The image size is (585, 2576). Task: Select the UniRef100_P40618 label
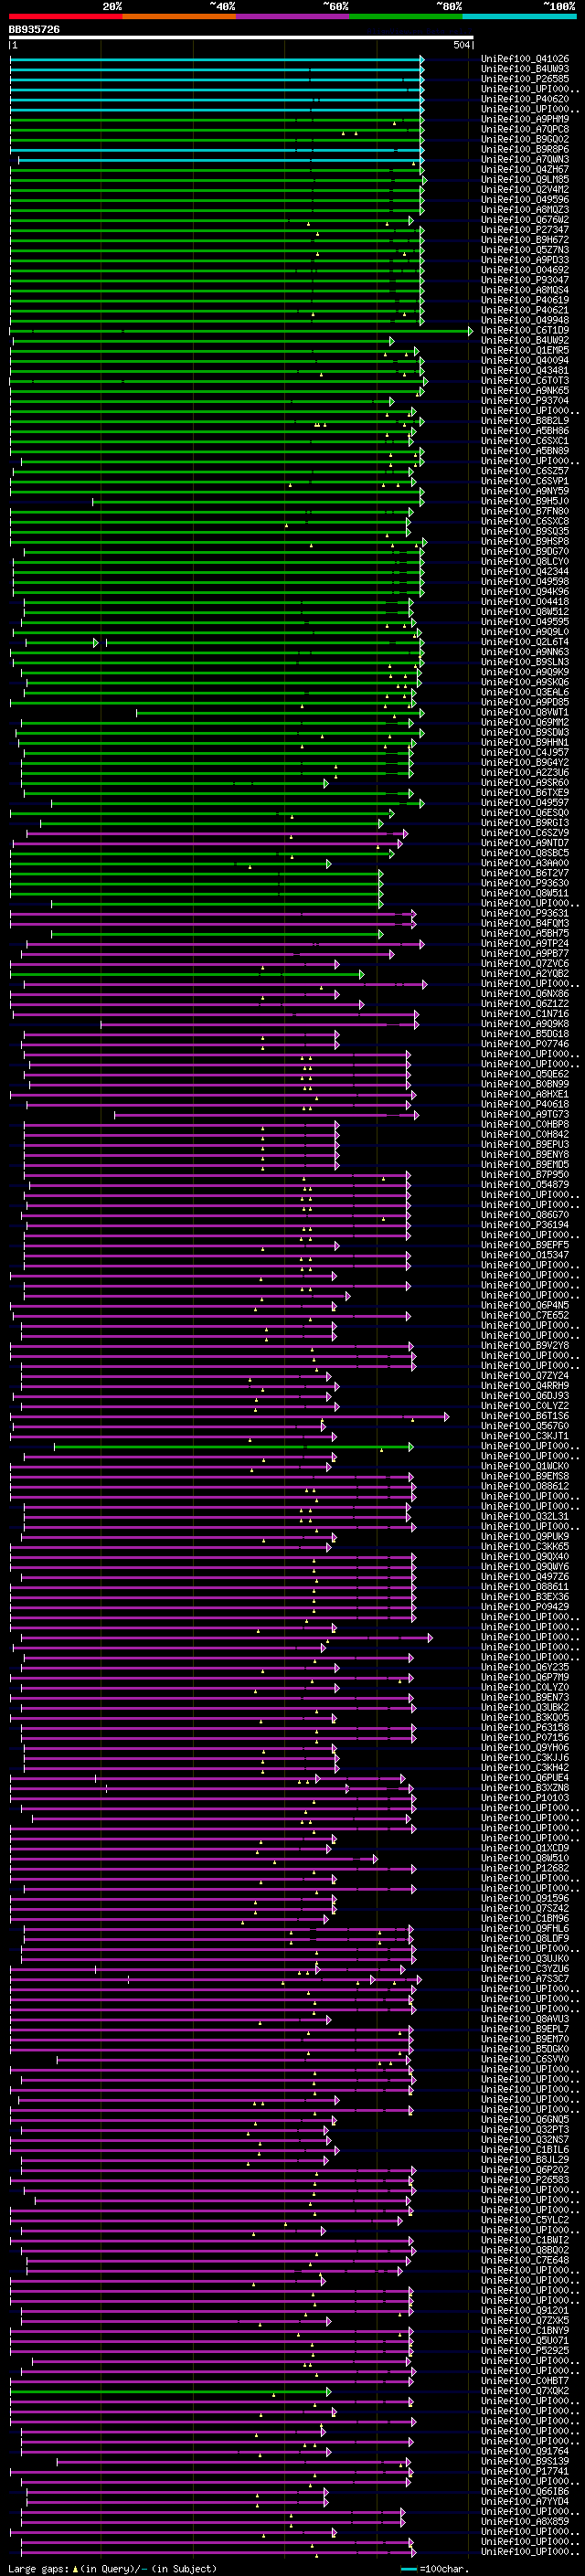point(525,1105)
